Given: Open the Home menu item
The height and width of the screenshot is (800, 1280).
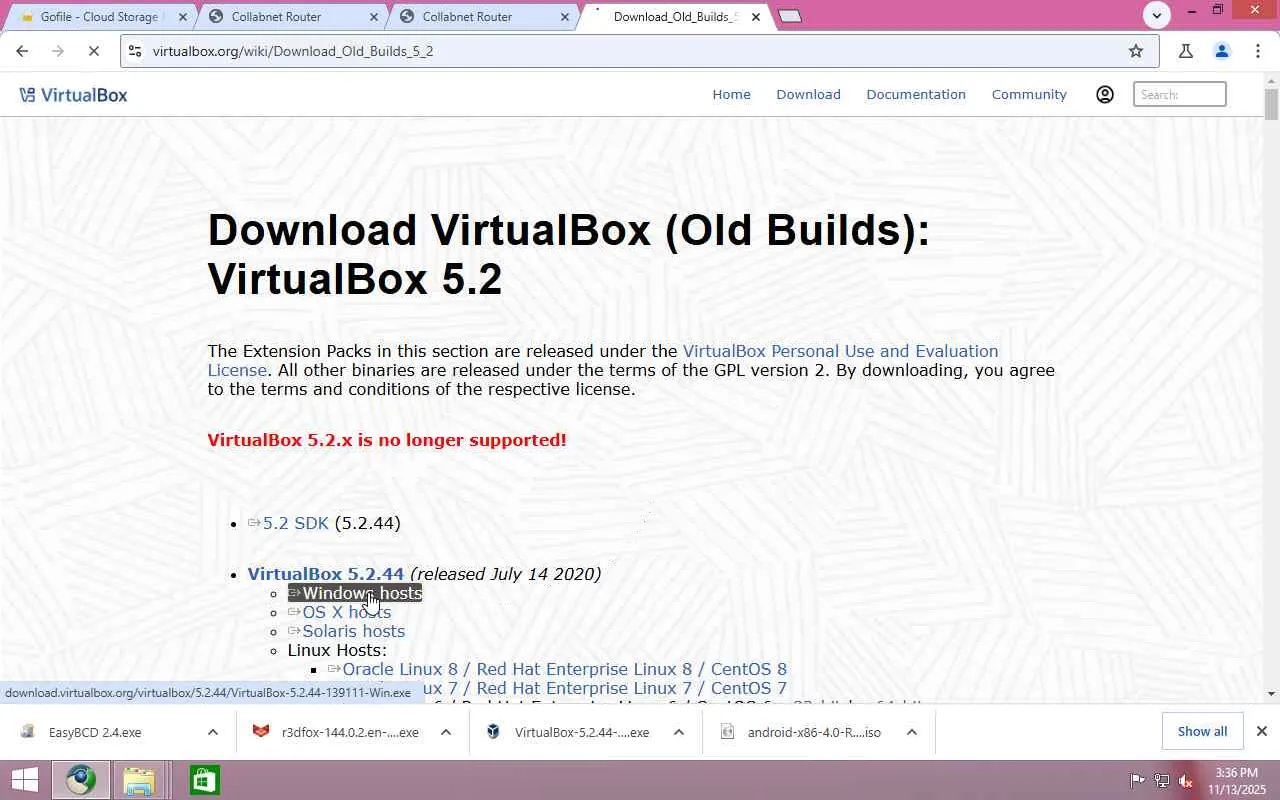Looking at the screenshot, I should click(x=731, y=94).
